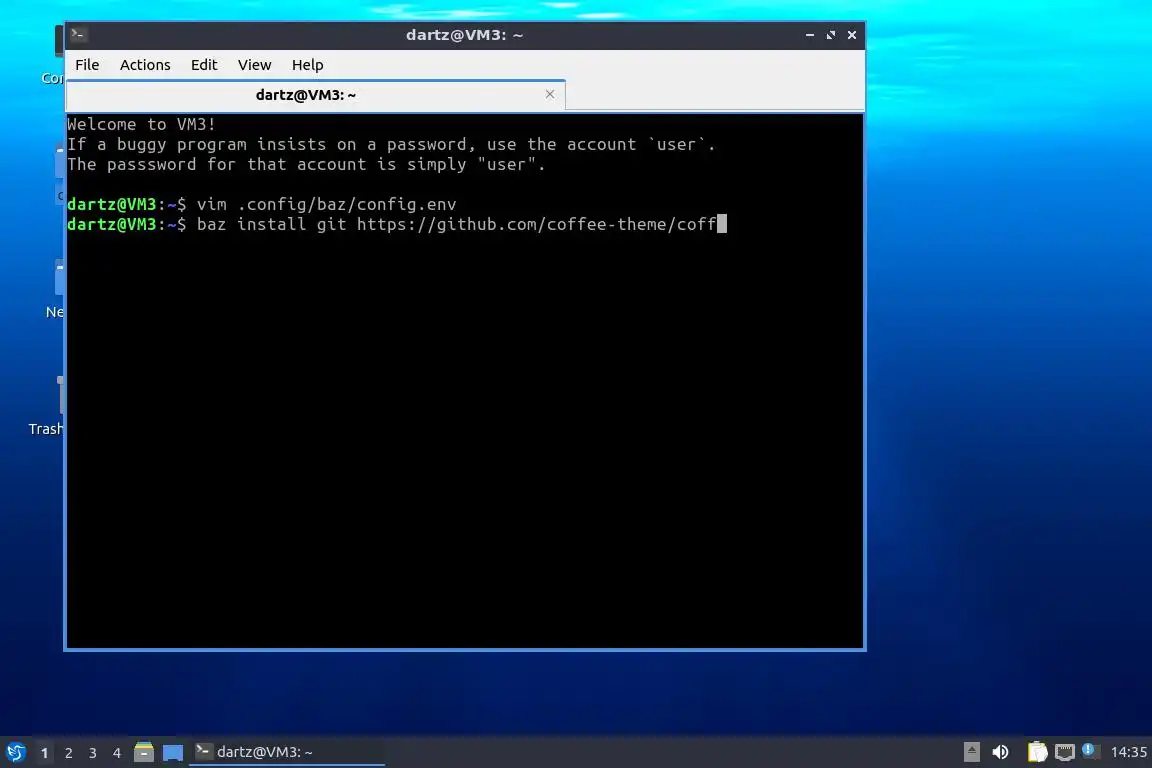Minimize the terminal window
Screen dimensions: 1152x768
point(810,35)
